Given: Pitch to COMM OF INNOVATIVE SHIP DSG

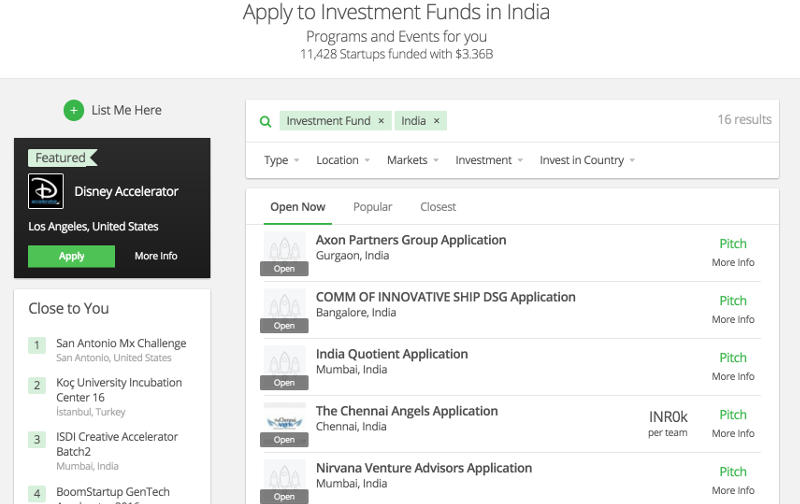Looking at the screenshot, I should [x=733, y=301].
